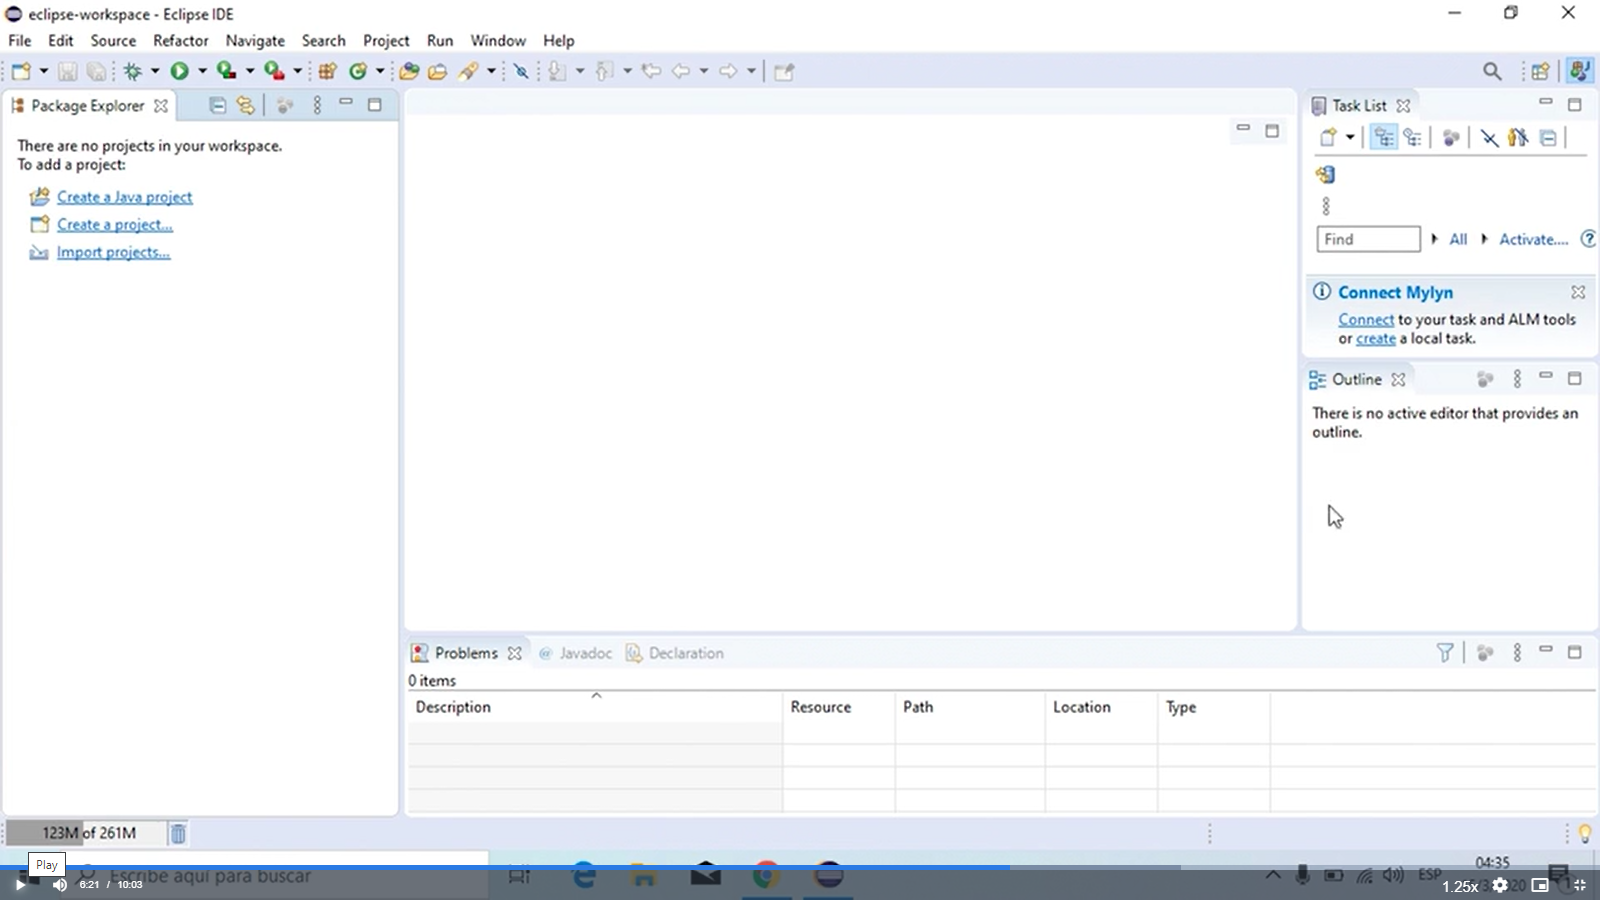Open the Search toolbar dropdown arrow
1600x900 pixels.
[491, 71]
